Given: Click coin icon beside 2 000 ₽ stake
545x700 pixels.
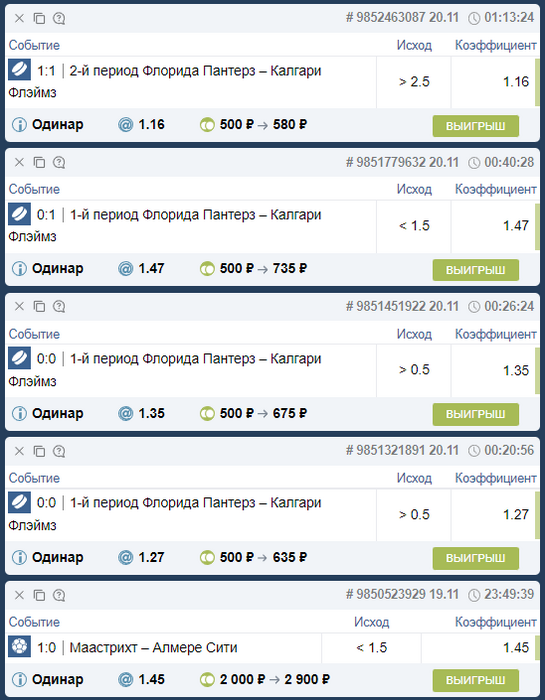Looking at the screenshot, I should tap(207, 679).
